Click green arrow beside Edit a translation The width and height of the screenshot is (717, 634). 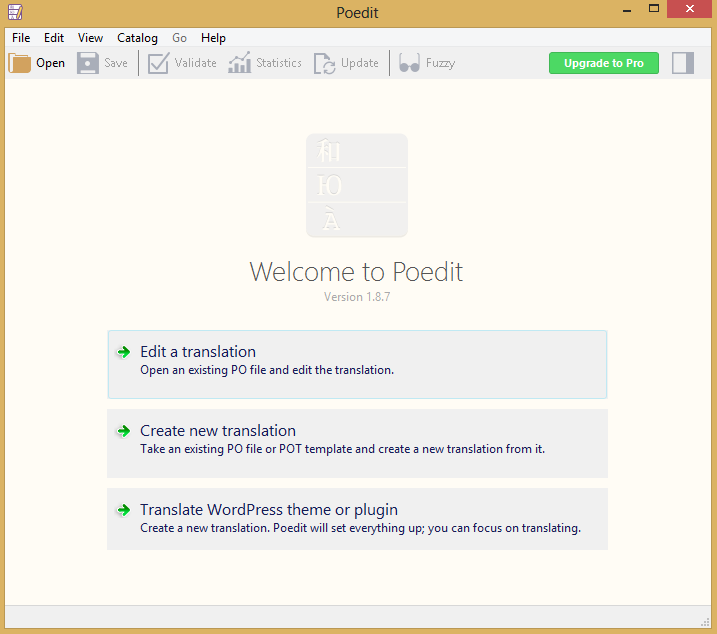123,352
